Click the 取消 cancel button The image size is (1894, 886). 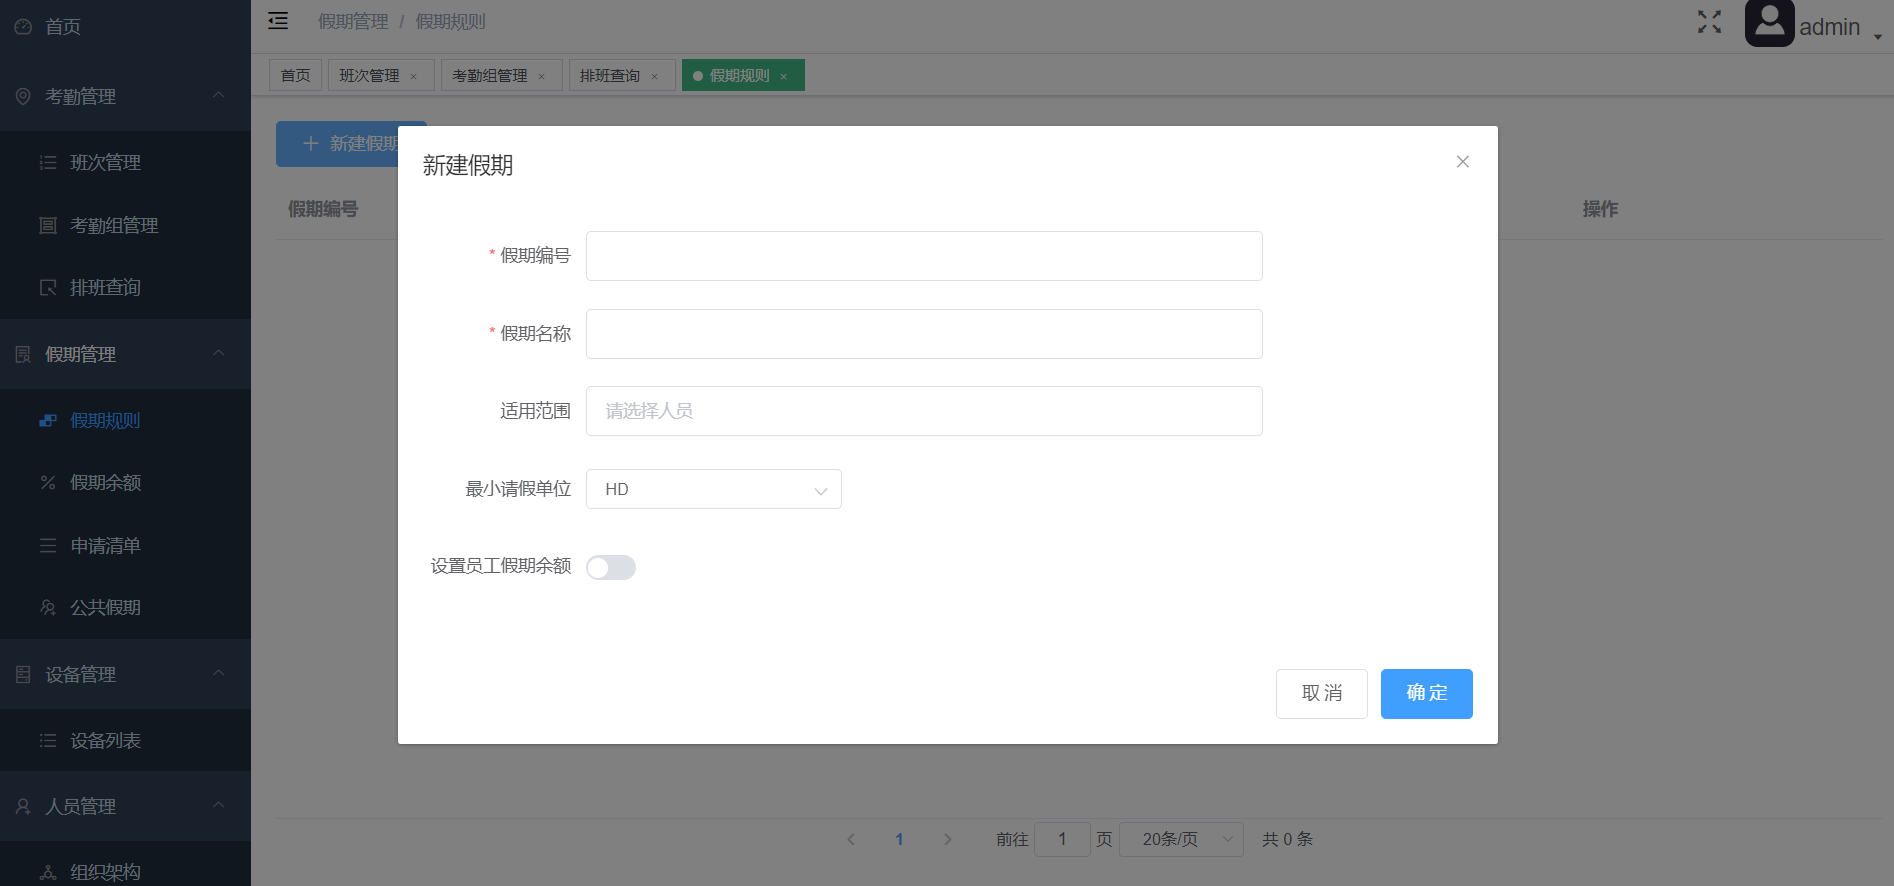click(x=1322, y=694)
